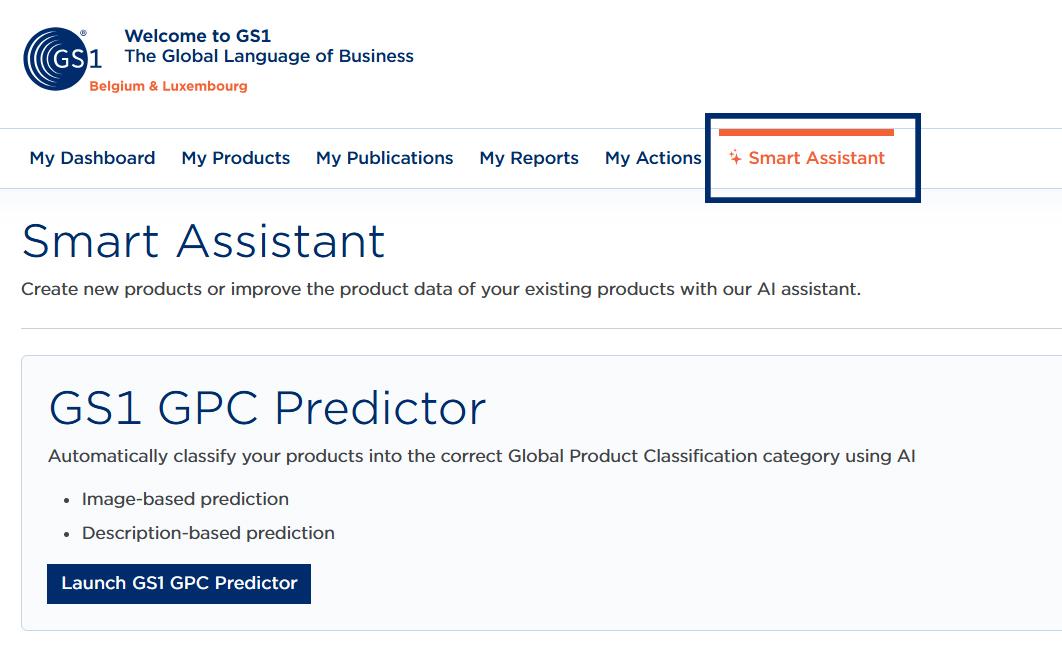This screenshot has height=645, width=1062.
Task: Click the large Smart Assistant page heading
Action: 203,241
